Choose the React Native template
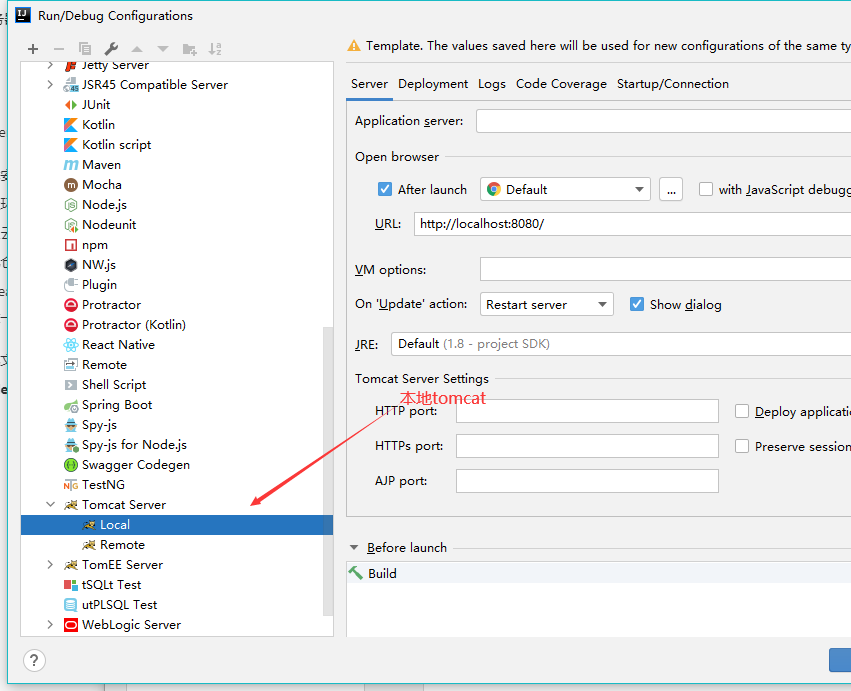 [x=118, y=345]
